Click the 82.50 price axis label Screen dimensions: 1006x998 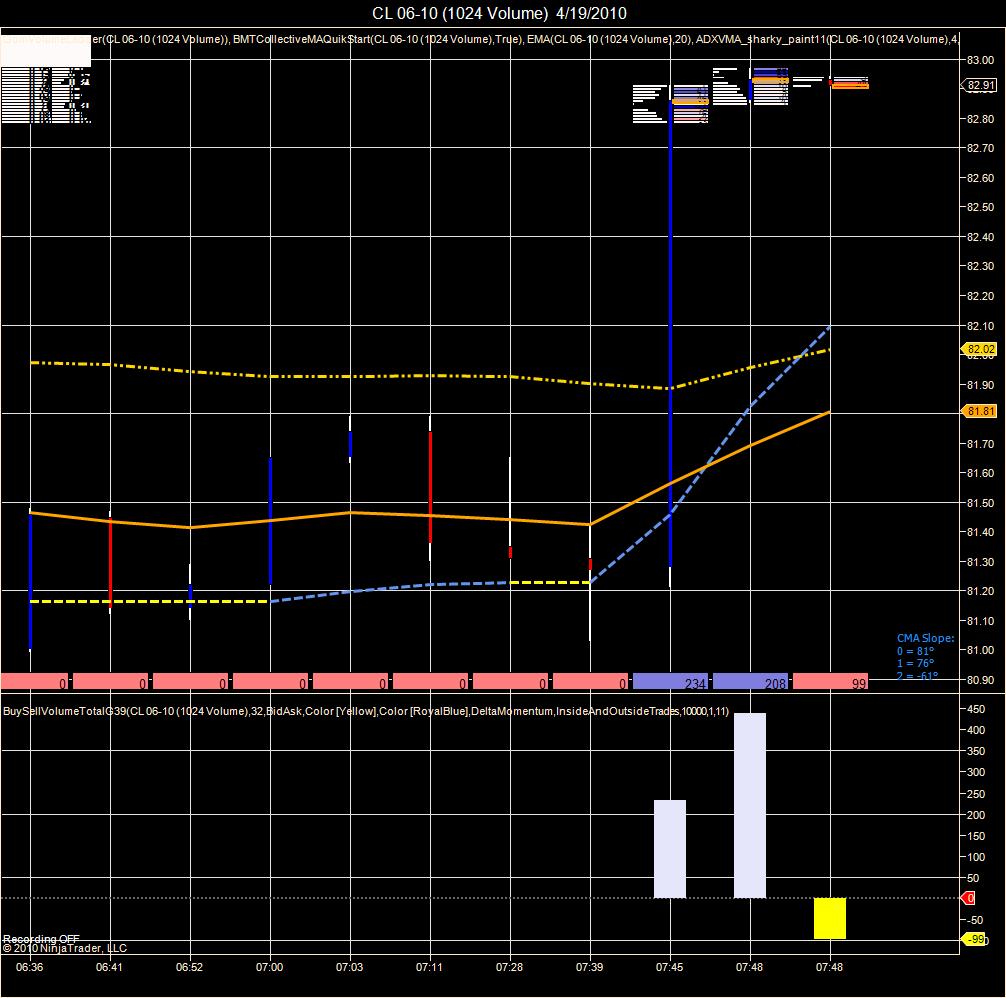[x=980, y=207]
